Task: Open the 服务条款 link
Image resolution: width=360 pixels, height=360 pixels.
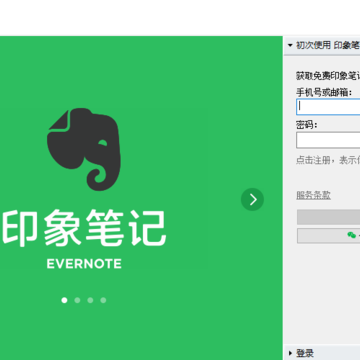Action: coord(313,195)
